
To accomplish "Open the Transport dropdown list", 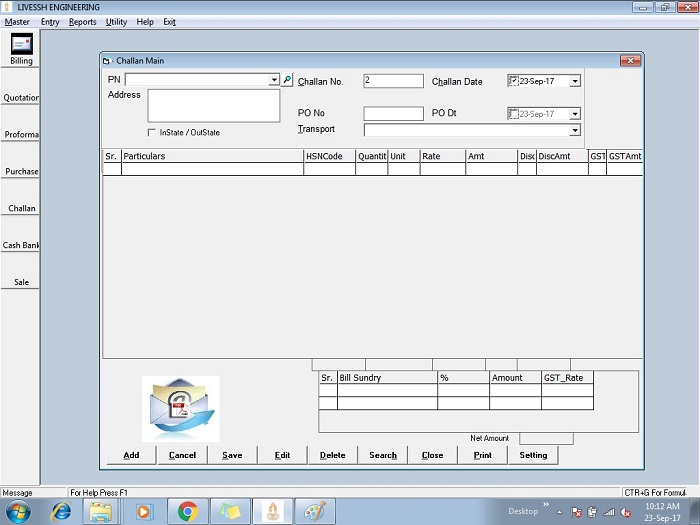I will point(575,130).
